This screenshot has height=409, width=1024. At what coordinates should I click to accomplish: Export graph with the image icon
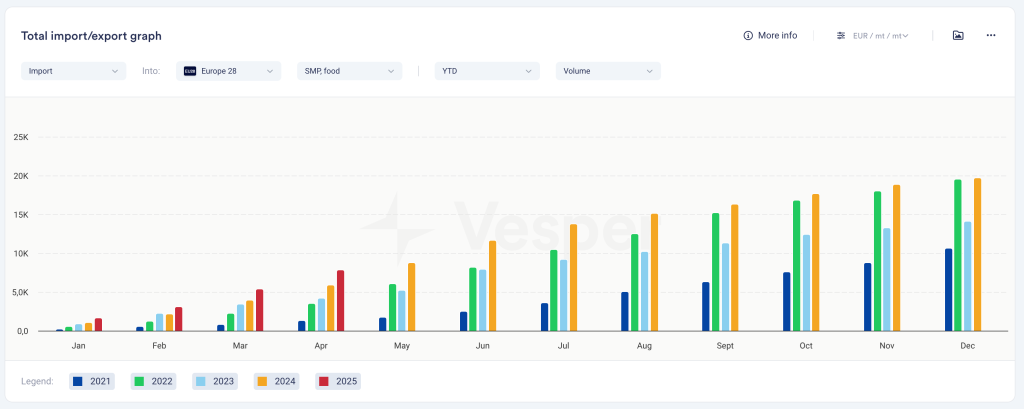pos(958,35)
